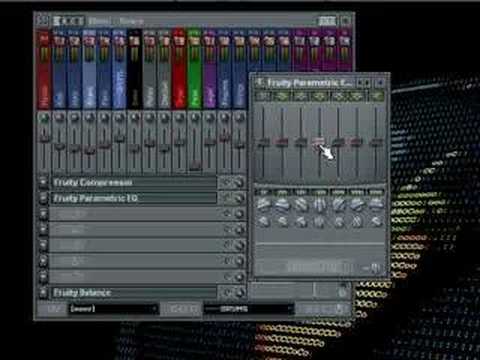Click the seventh band gain slider in Parametric EQ

376,142
